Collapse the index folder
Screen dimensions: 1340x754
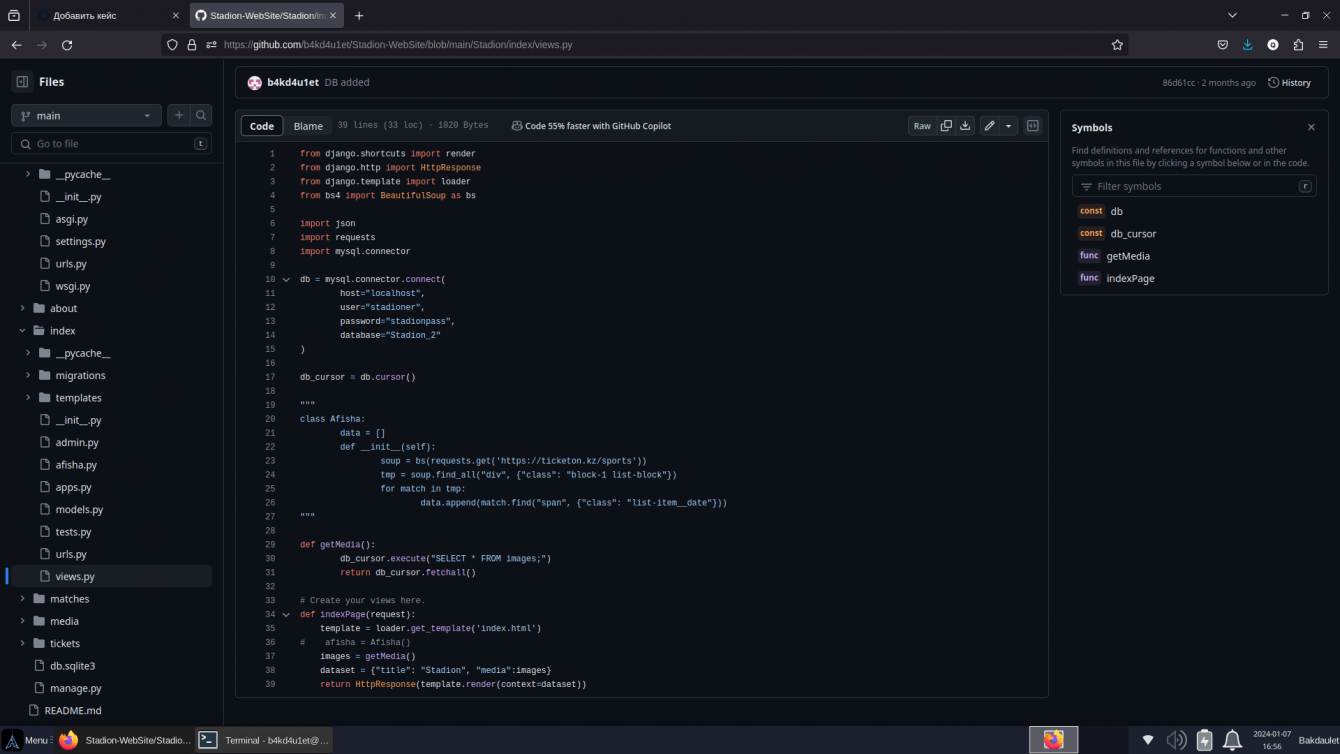tap(23, 331)
